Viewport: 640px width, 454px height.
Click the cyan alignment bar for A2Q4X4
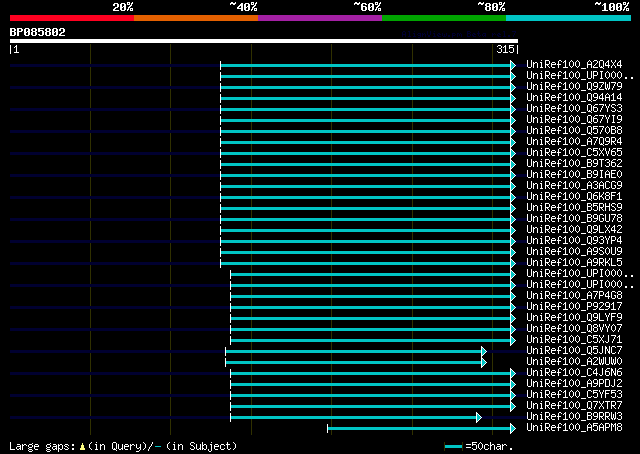click(x=365, y=65)
